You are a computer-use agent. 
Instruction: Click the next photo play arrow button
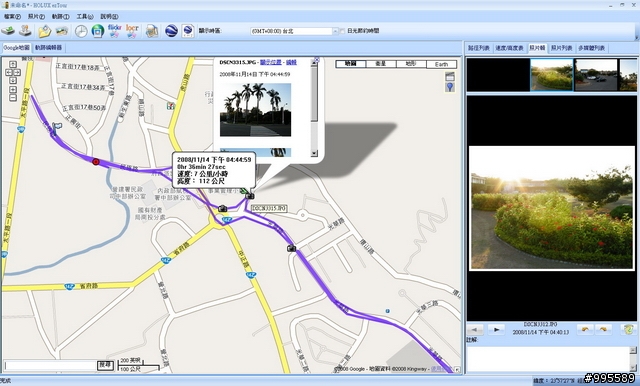(x=496, y=329)
